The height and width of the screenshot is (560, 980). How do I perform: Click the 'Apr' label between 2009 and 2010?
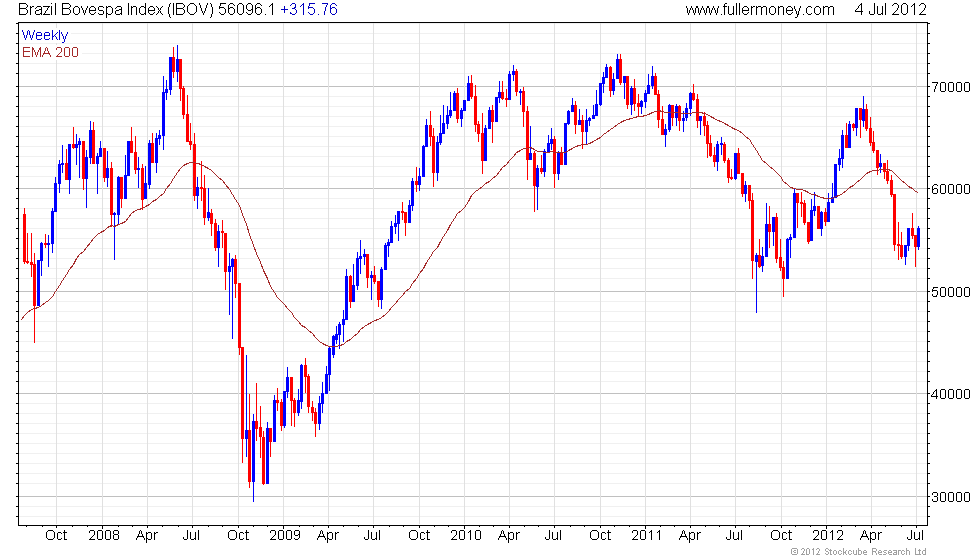point(328,536)
